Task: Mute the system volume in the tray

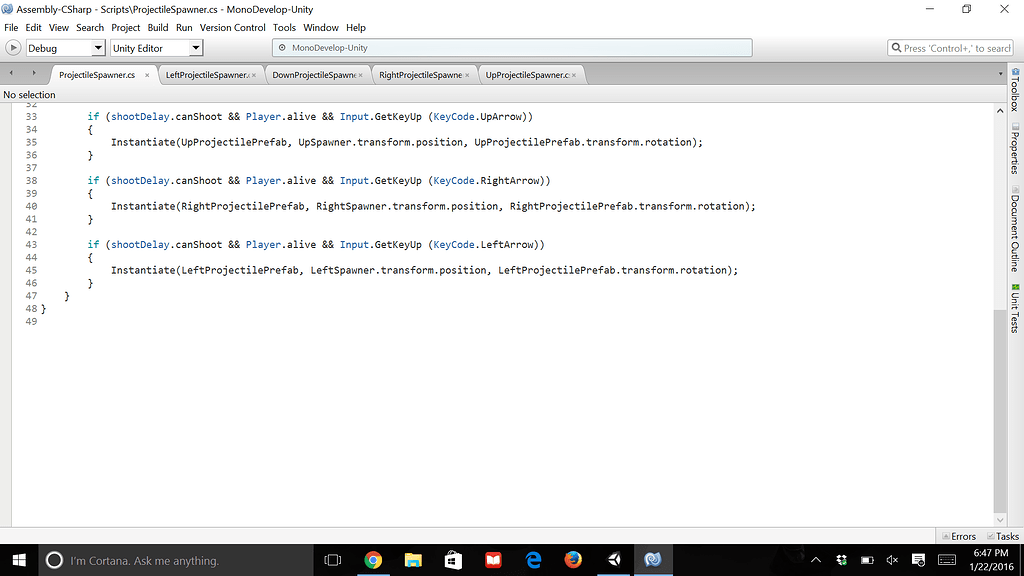Action: coord(894,560)
